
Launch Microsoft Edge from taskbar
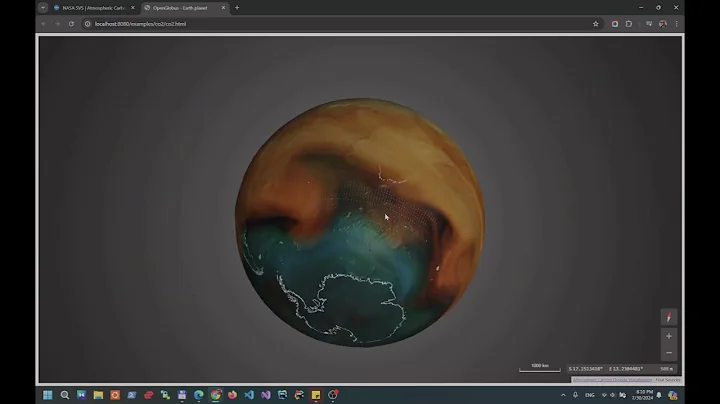pos(199,395)
